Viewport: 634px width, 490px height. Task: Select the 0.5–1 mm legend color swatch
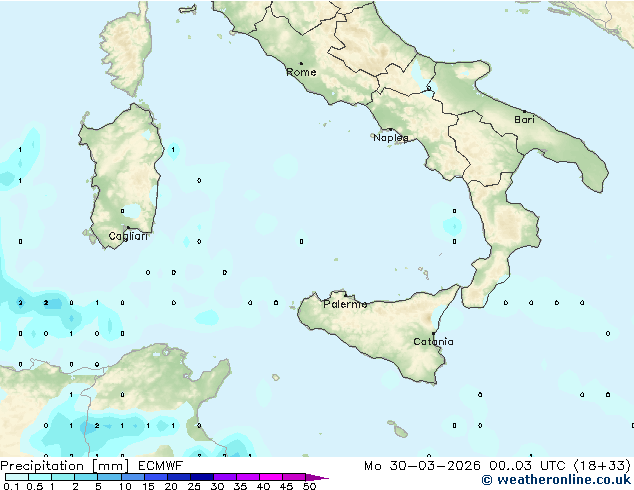pos(40,477)
